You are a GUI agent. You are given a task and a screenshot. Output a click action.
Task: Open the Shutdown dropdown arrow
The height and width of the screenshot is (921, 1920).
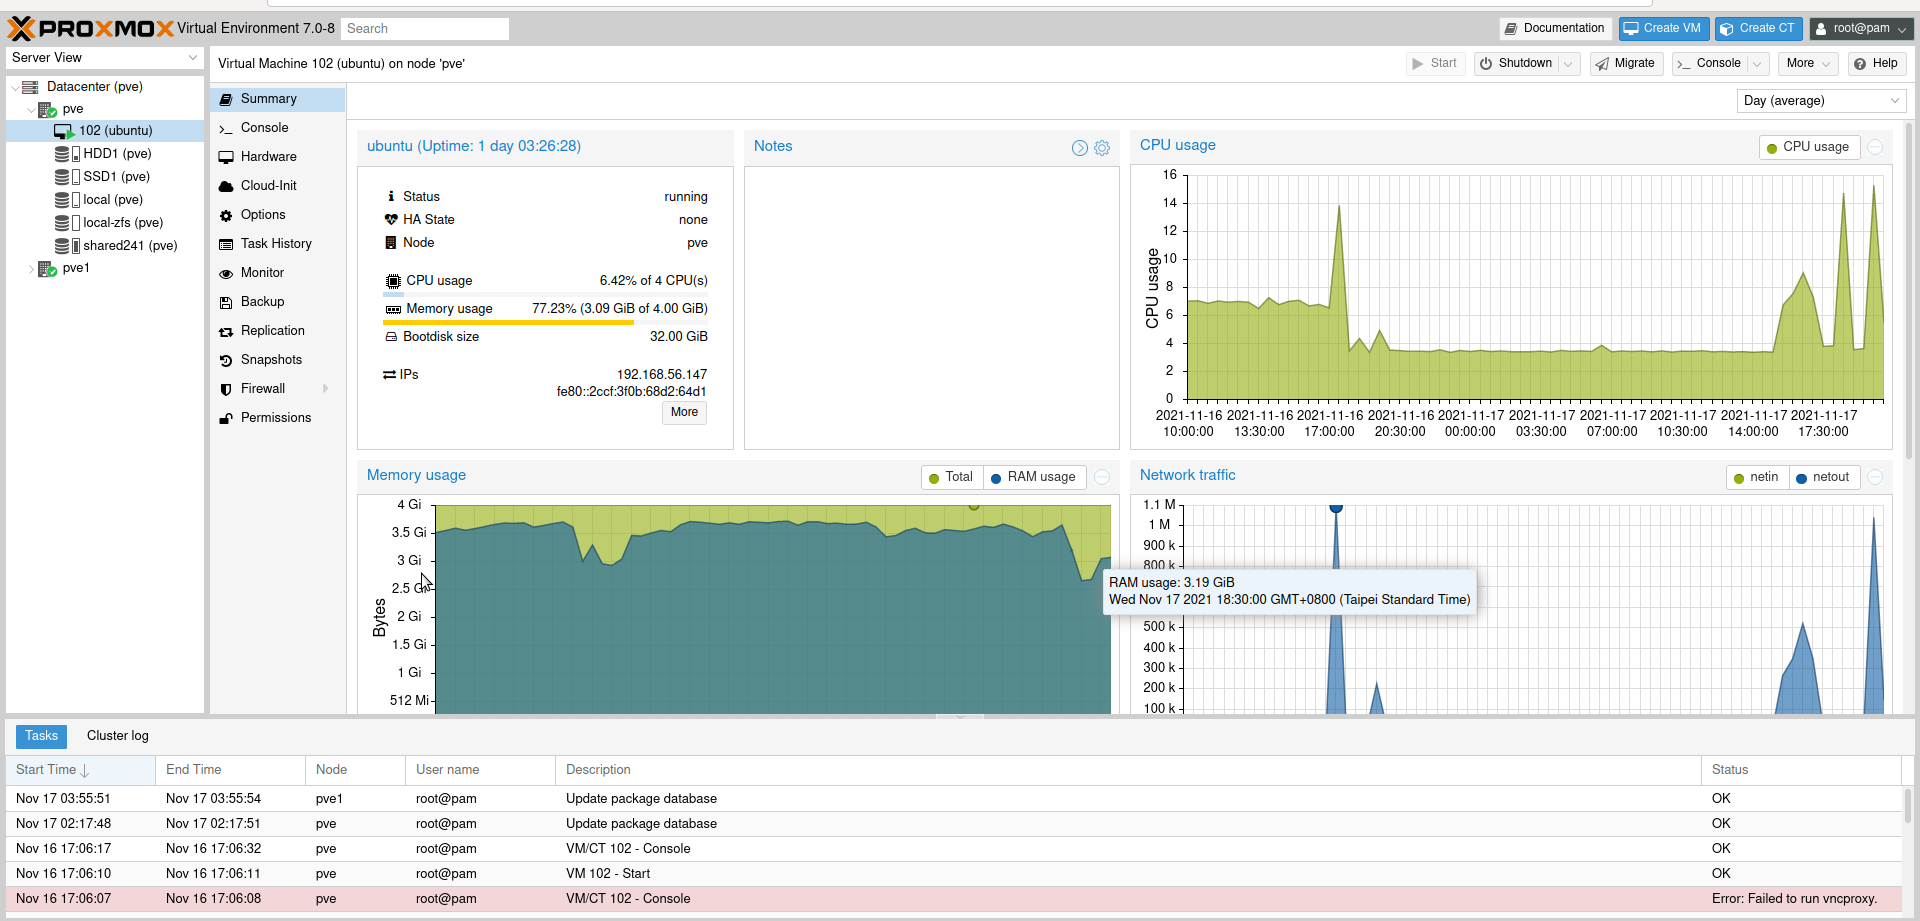1568,64
